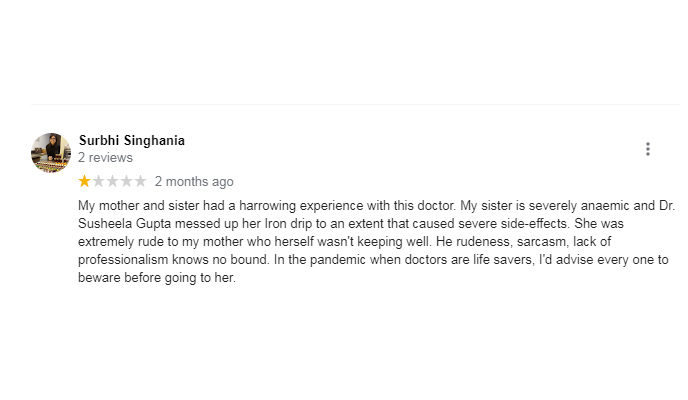This screenshot has width=688, height=400.
Task: Open the three-dot more options menu
Action: coord(648,149)
